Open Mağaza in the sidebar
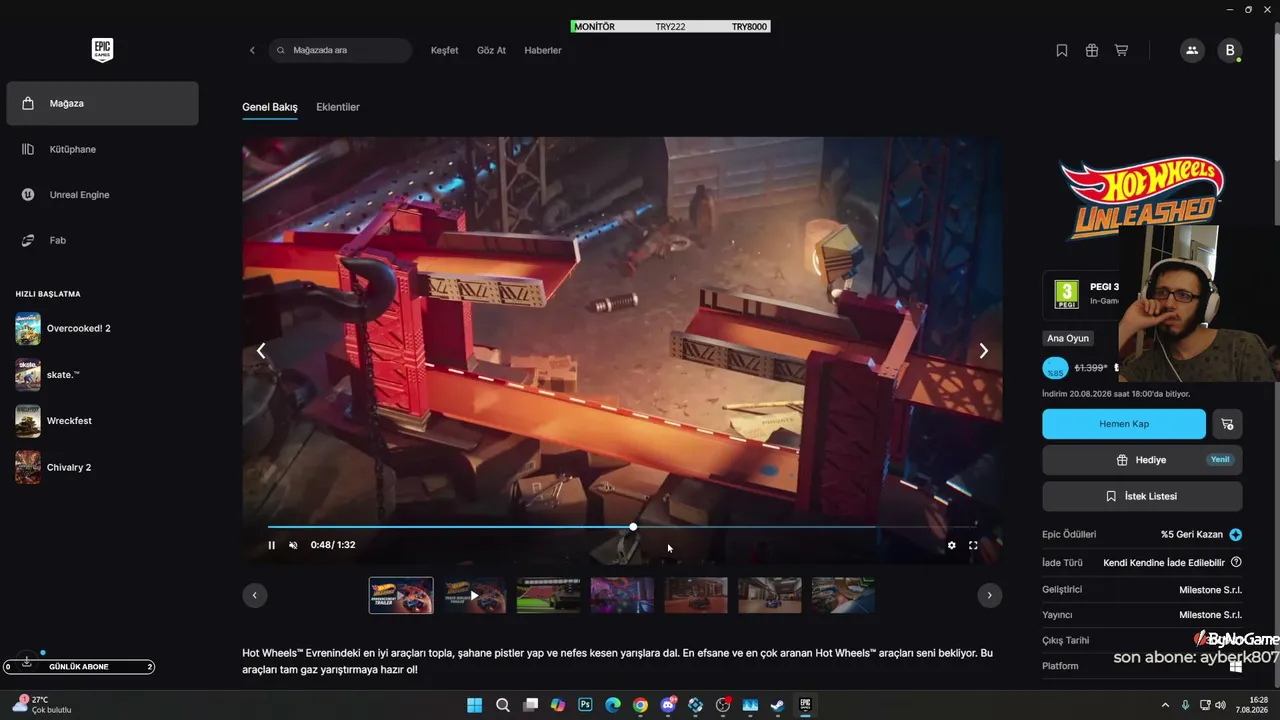The width and height of the screenshot is (1280, 720). click(x=102, y=104)
